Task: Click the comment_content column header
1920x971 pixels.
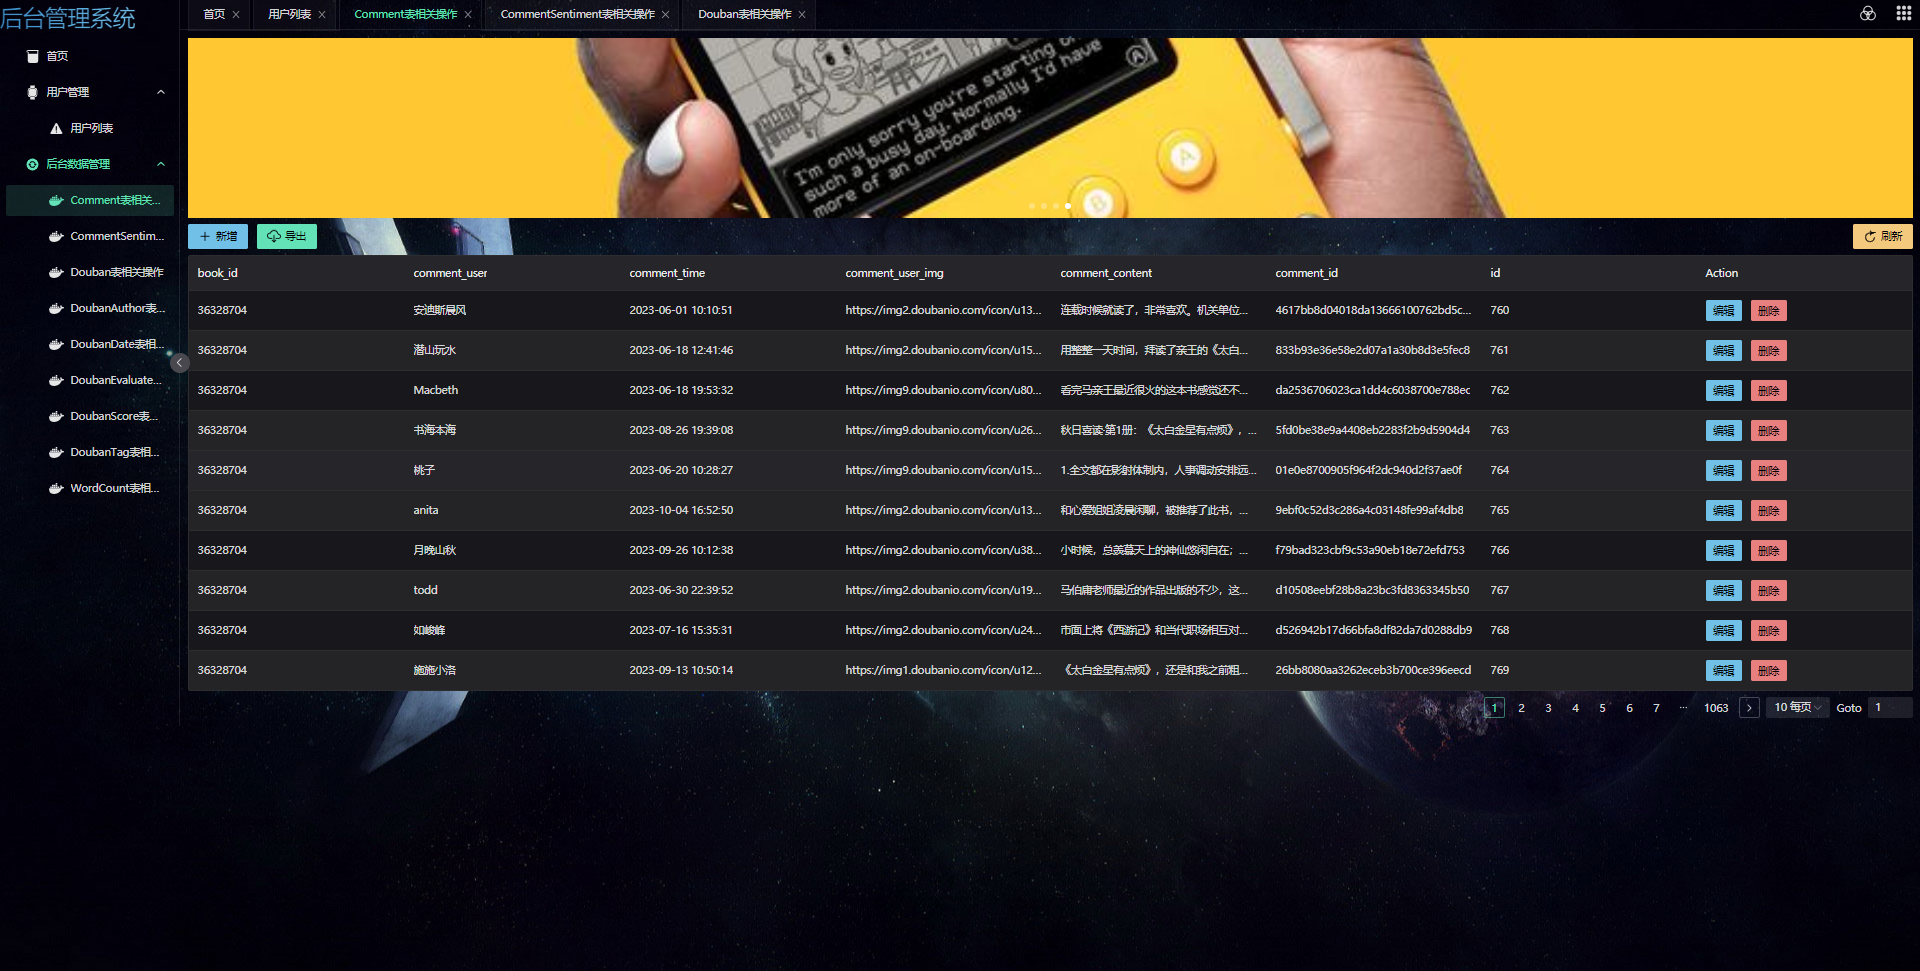Action: pos(1106,273)
